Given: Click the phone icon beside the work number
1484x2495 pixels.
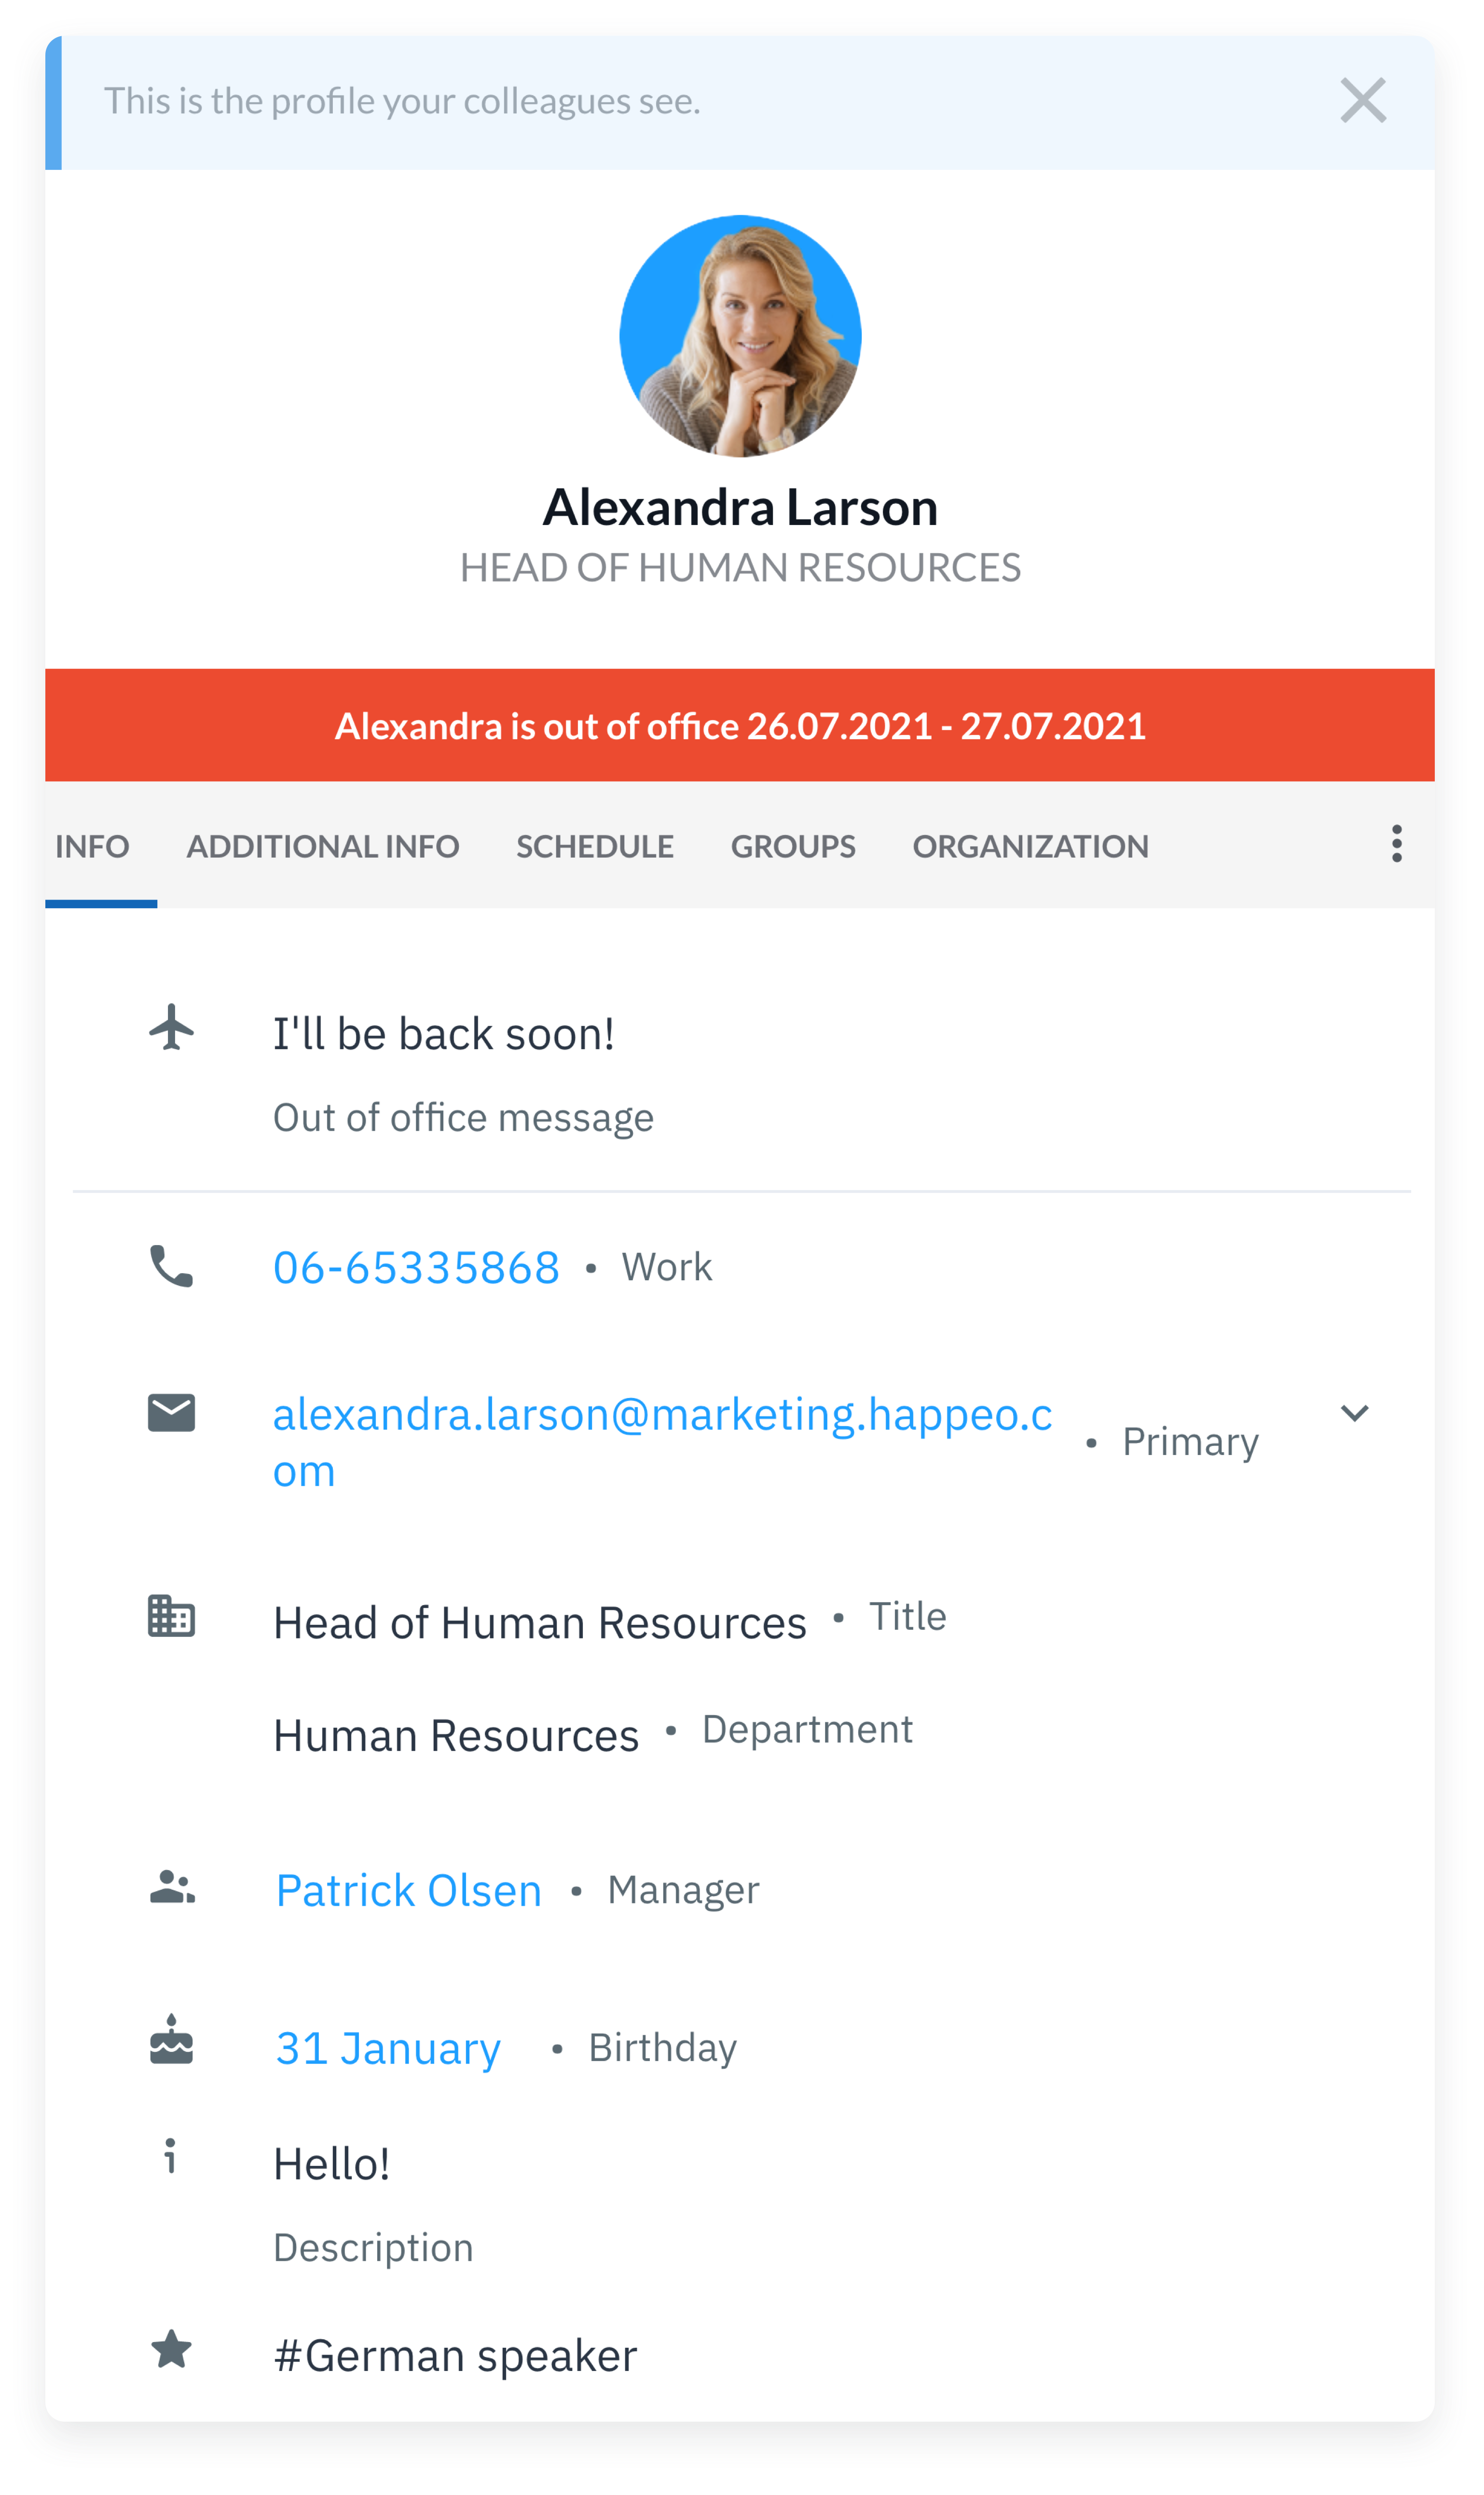Looking at the screenshot, I should pyautogui.click(x=172, y=1266).
